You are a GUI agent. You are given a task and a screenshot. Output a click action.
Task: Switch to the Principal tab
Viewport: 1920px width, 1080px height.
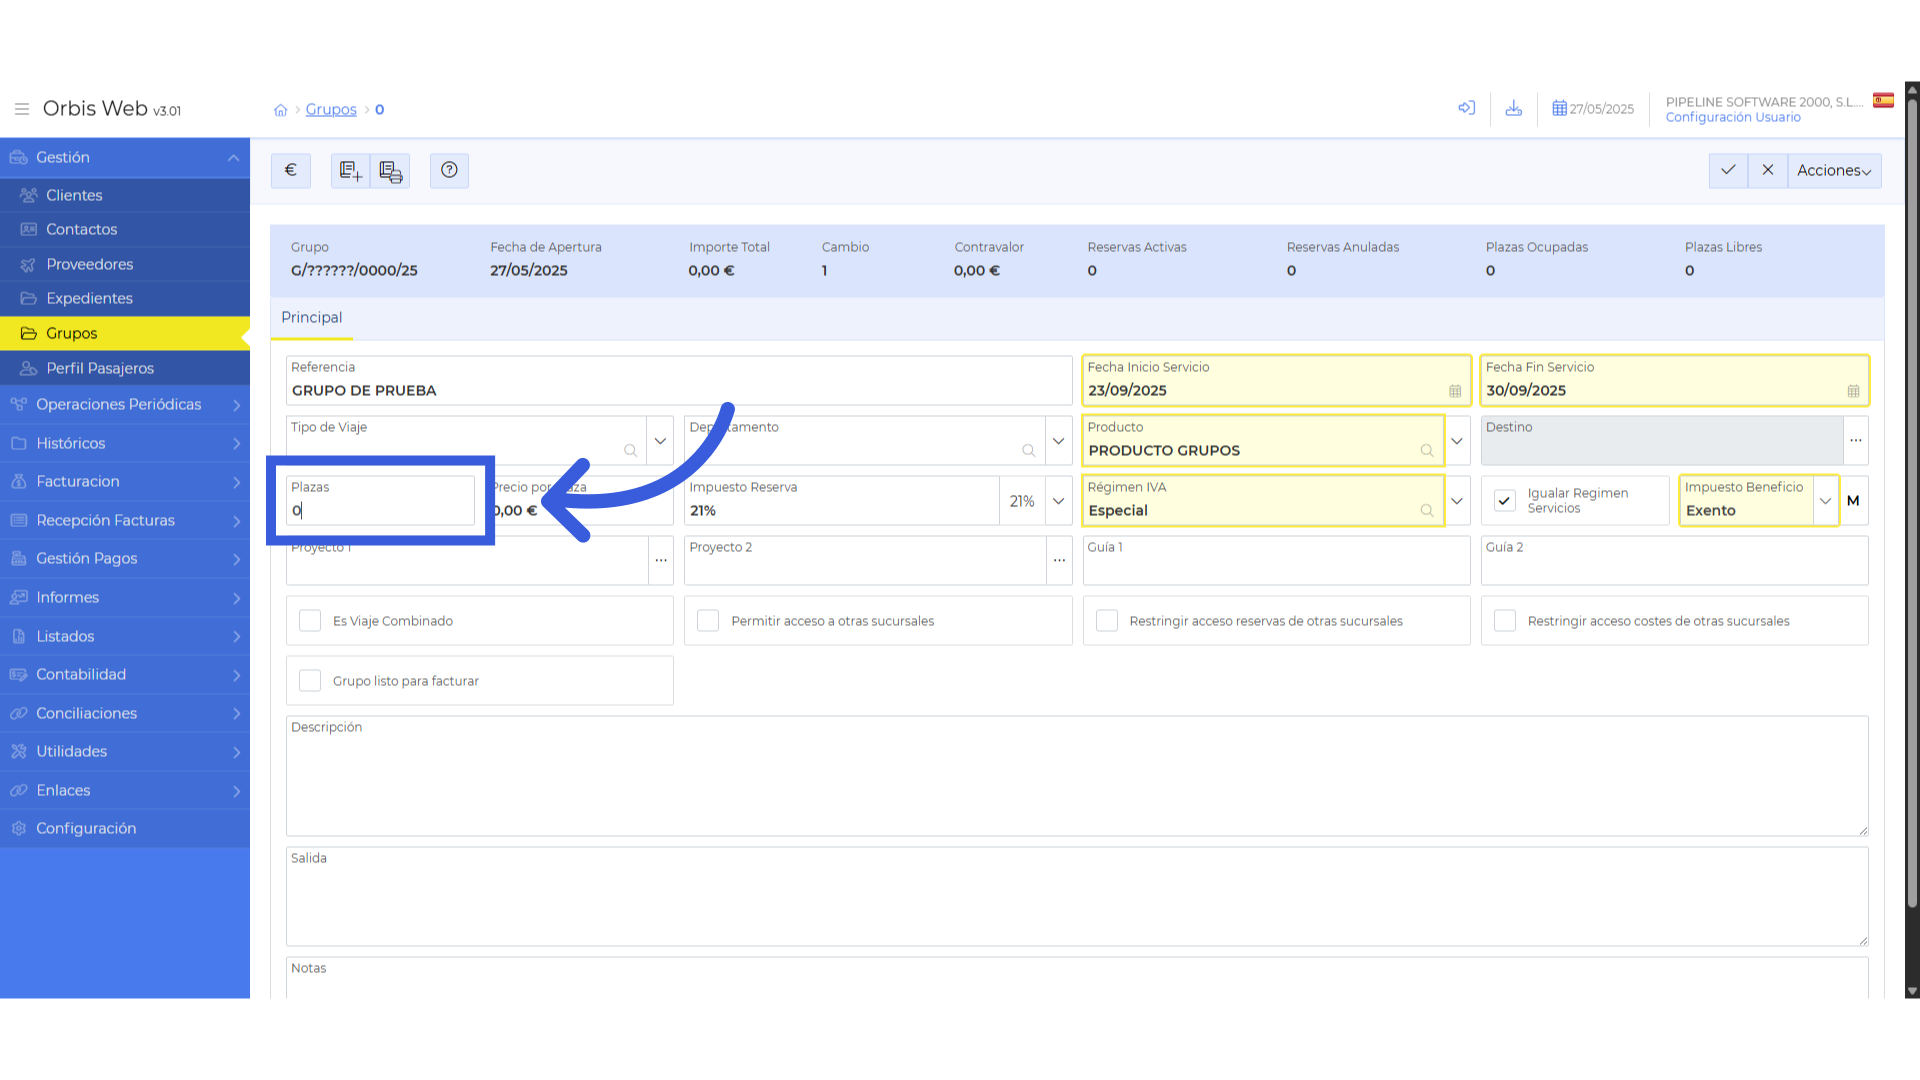coord(311,318)
